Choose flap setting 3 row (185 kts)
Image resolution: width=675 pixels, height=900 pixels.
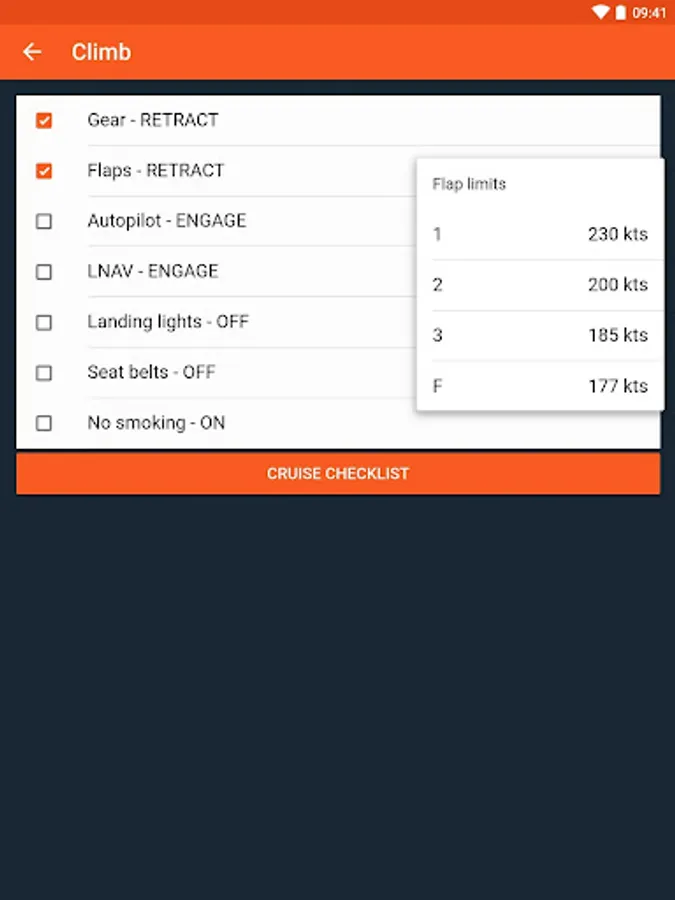point(540,335)
